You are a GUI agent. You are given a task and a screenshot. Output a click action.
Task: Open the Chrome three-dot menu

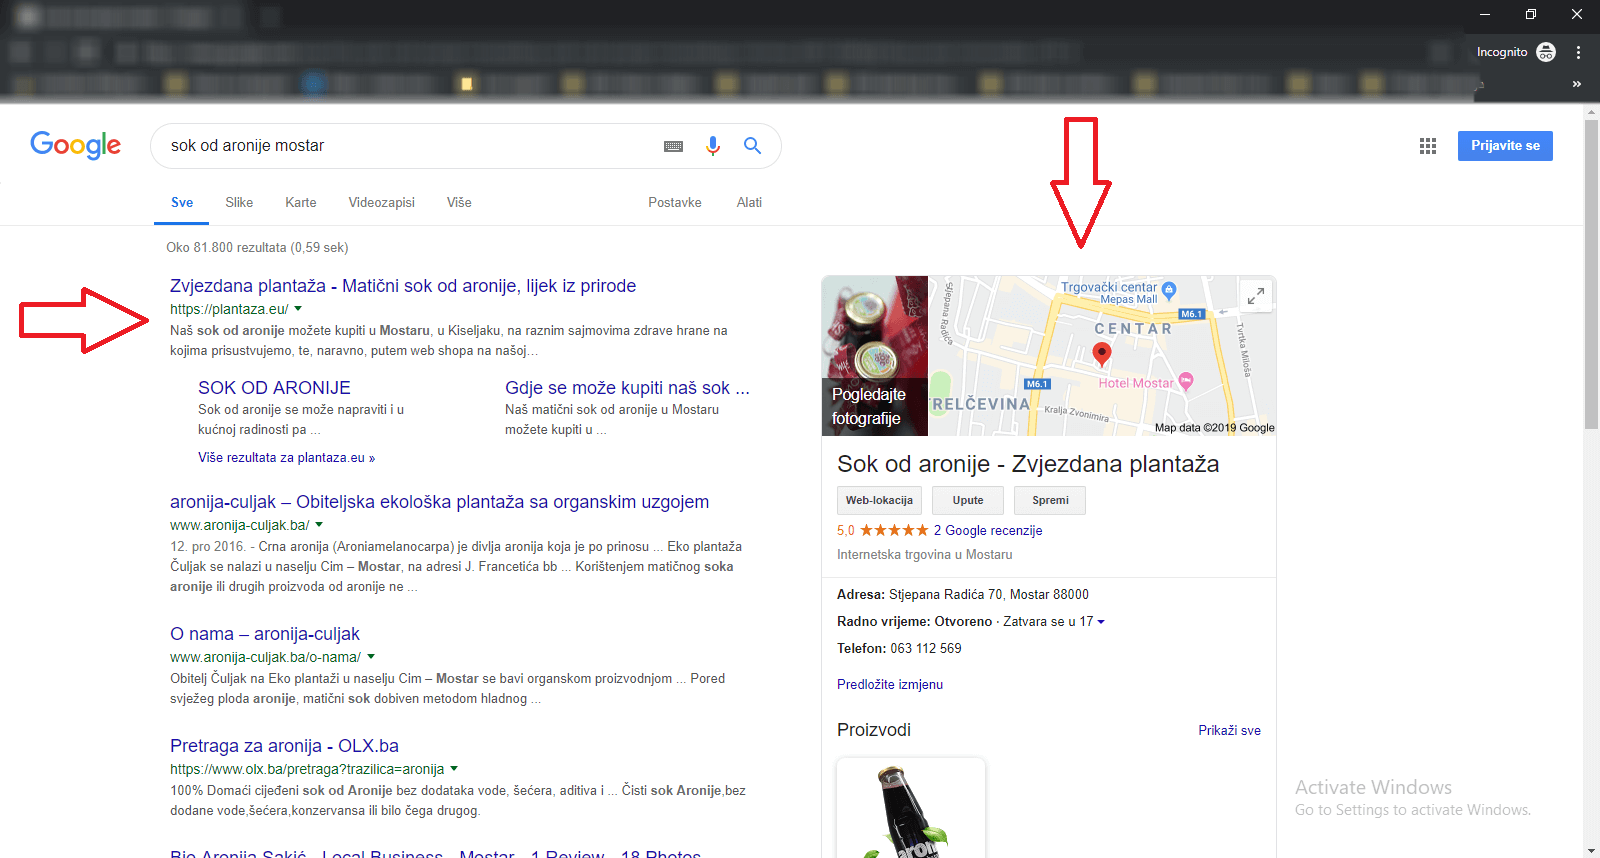coord(1579,52)
